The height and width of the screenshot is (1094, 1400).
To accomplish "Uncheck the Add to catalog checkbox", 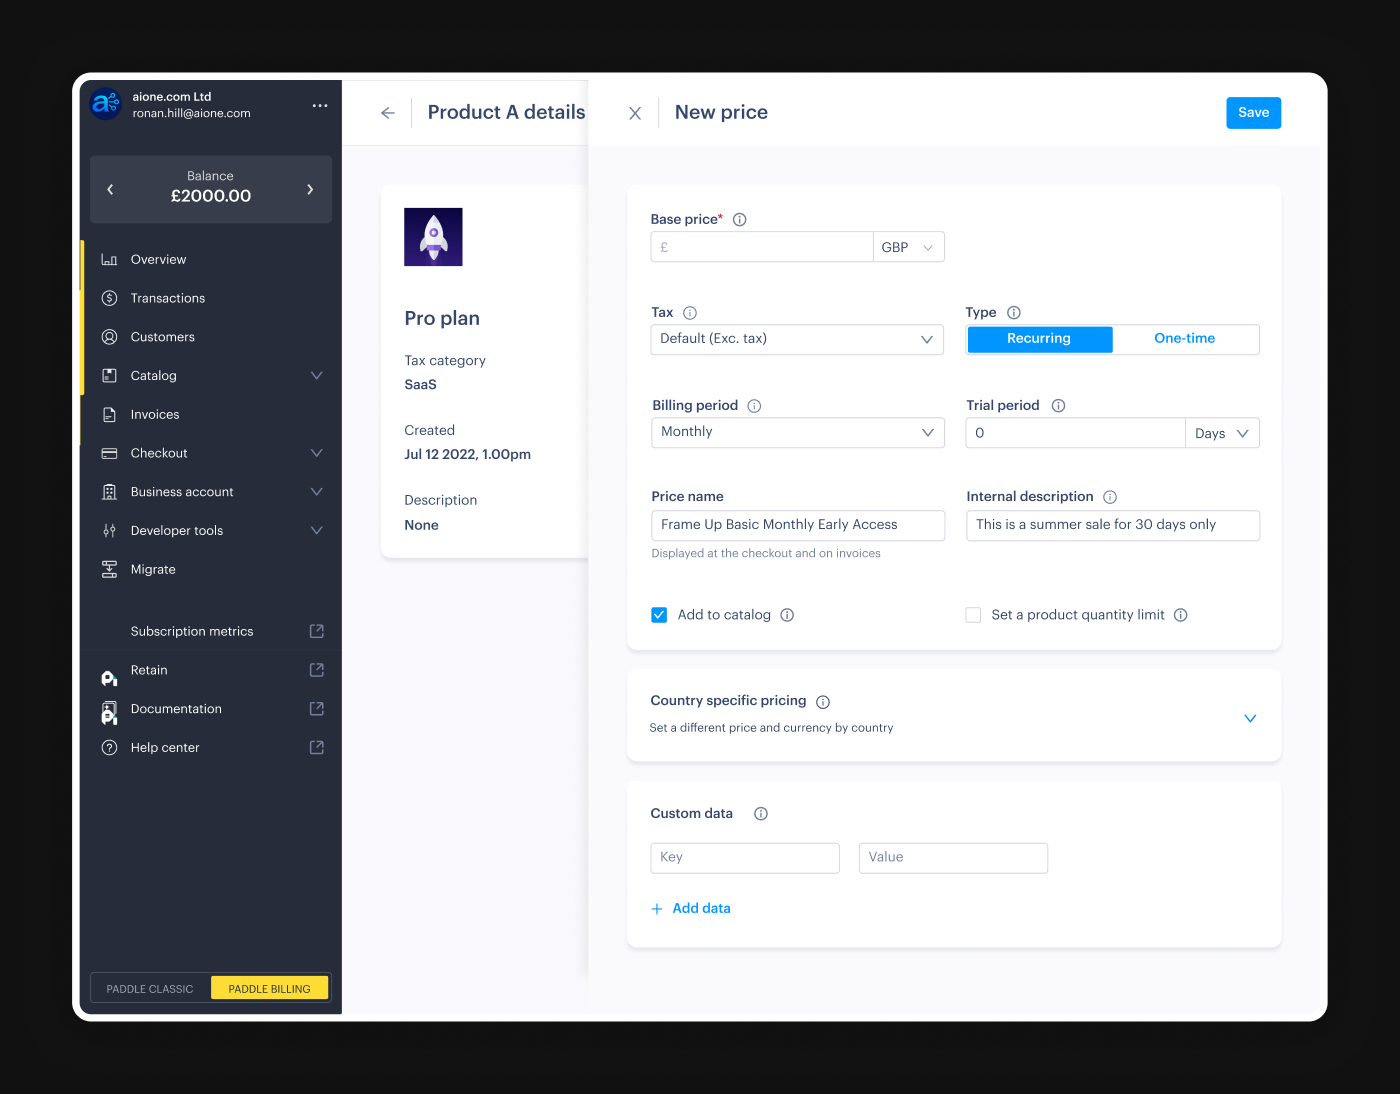I will point(659,615).
